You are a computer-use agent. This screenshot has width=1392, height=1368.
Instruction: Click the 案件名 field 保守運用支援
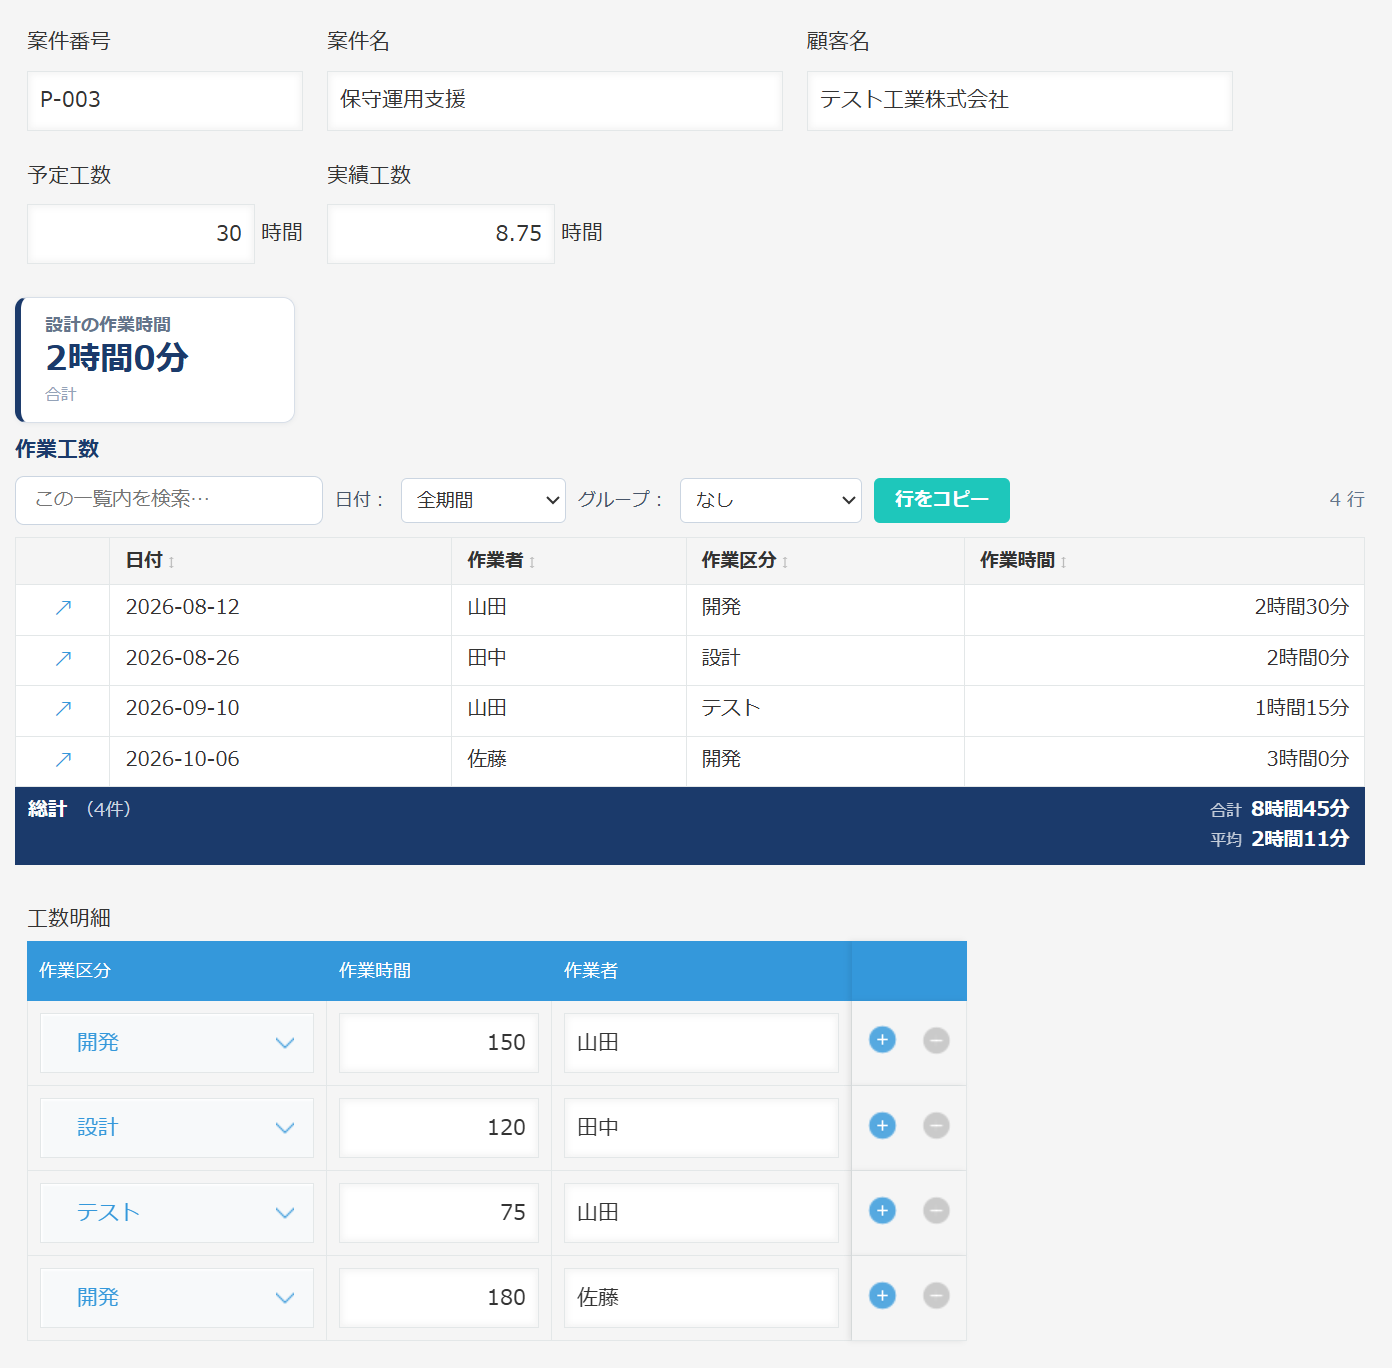555,100
